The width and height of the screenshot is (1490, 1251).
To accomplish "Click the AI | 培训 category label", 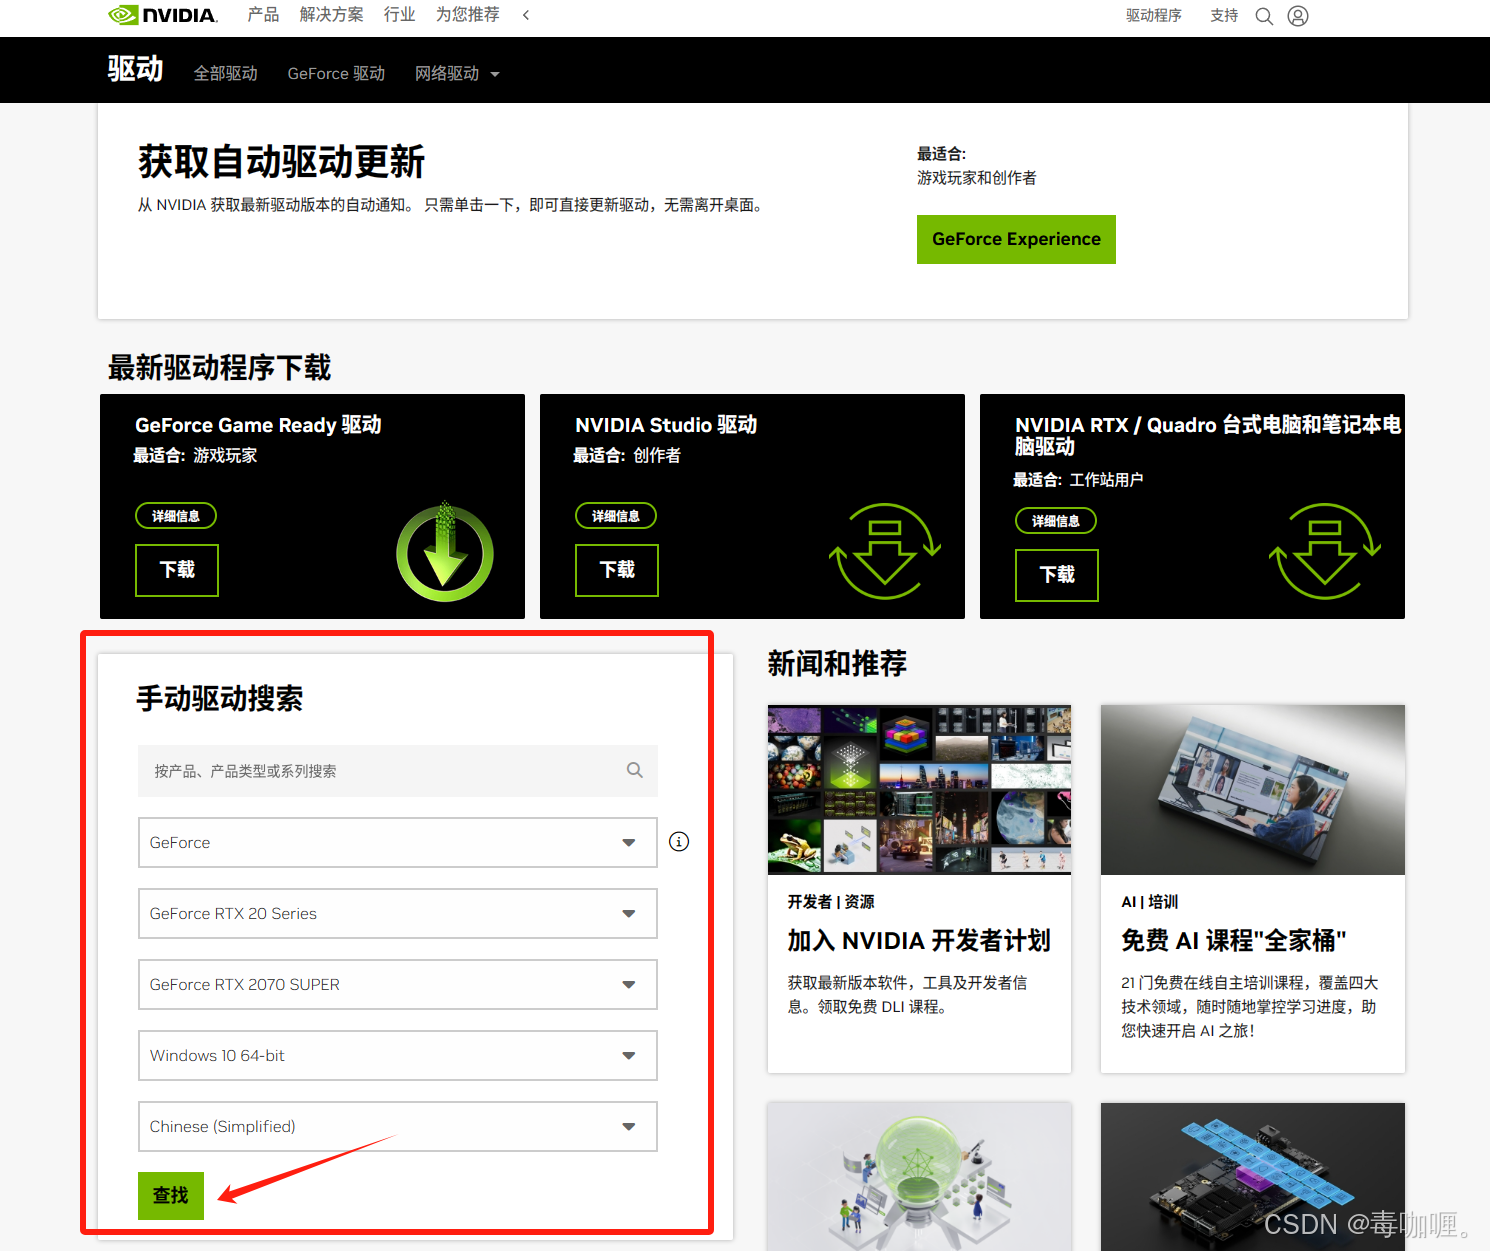I will pyautogui.click(x=1150, y=901).
